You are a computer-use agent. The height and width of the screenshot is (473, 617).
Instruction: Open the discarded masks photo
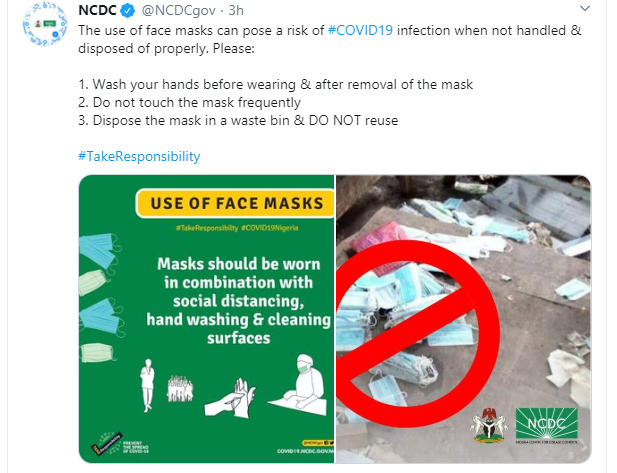464,319
